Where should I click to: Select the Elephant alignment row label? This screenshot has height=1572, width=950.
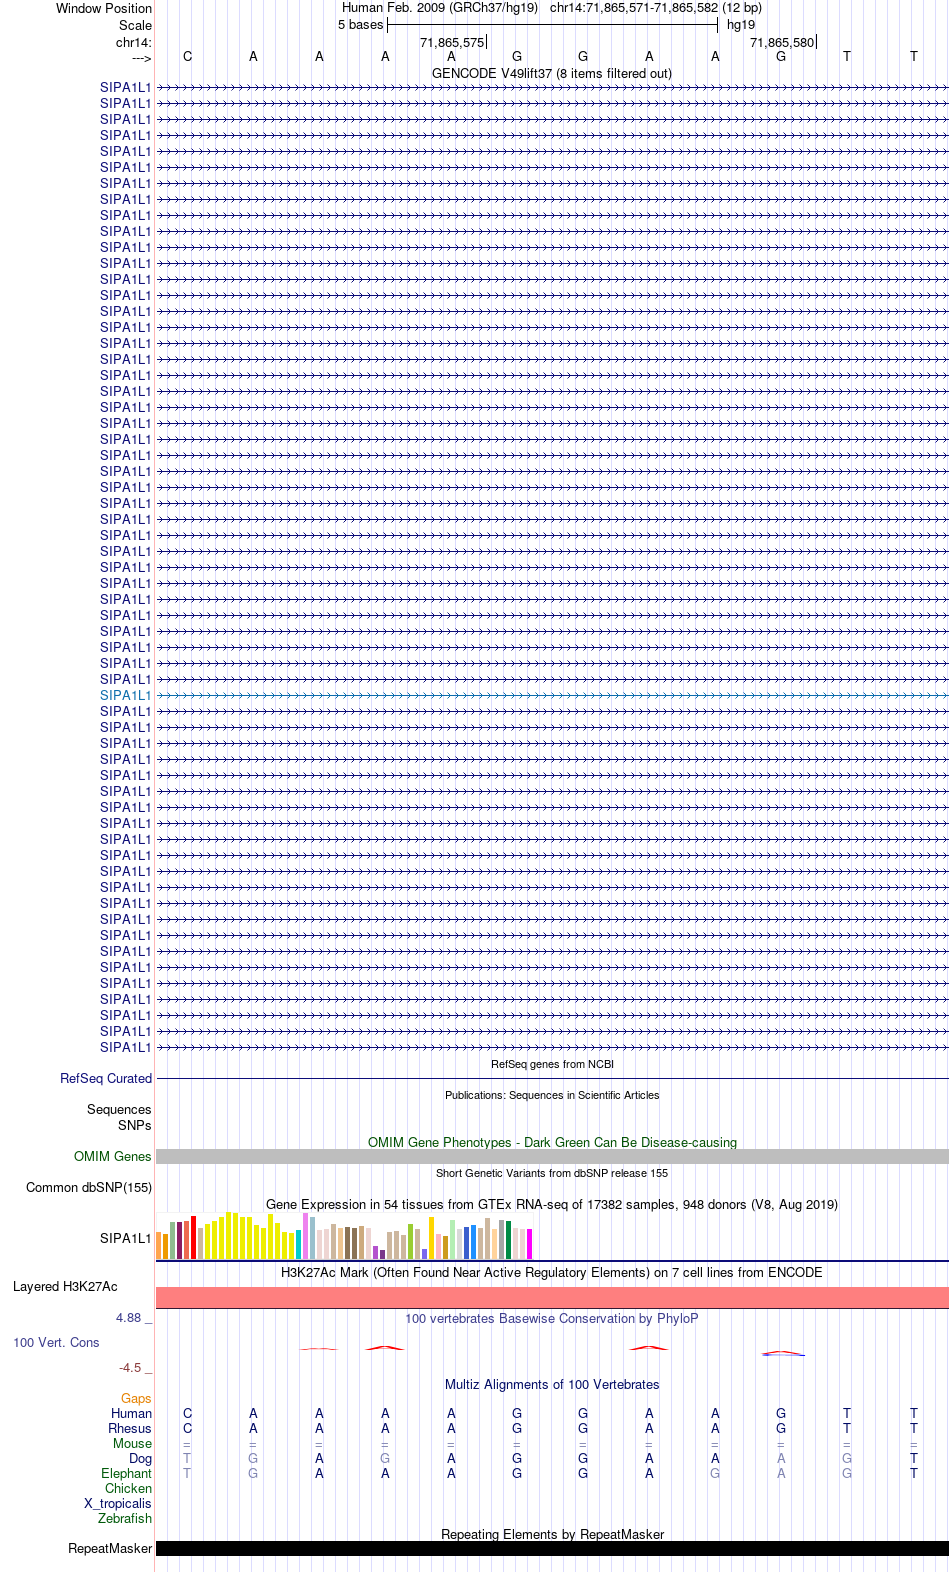click(127, 1473)
